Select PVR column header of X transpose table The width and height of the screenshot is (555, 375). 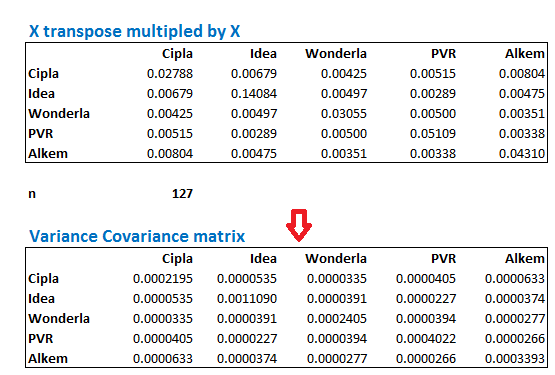(x=444, y=54)
